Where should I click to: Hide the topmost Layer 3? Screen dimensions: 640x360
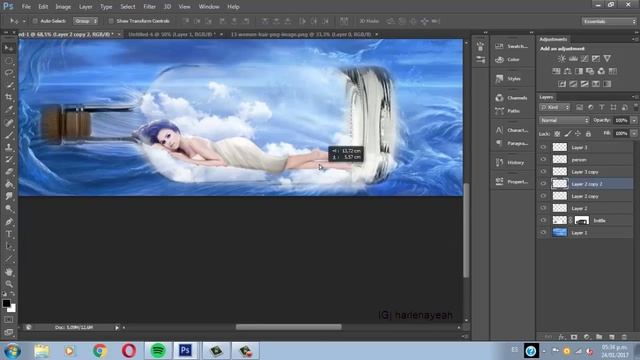coord(543,147)
